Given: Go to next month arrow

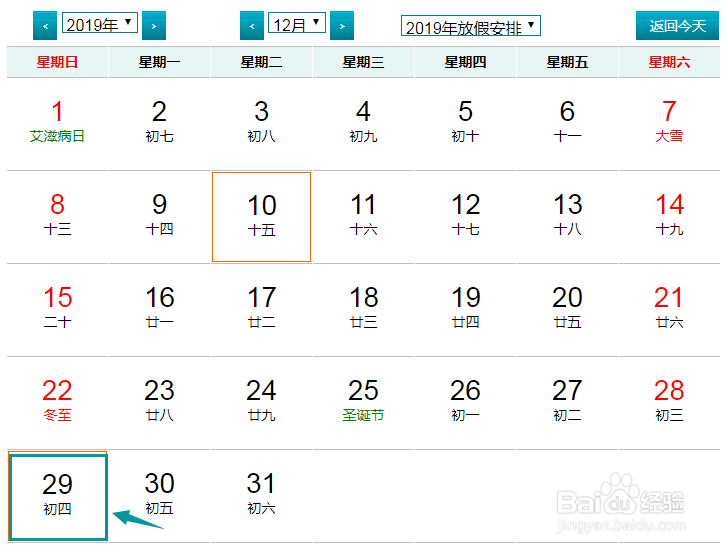Looking at the screenshot, I should [342, 26].
